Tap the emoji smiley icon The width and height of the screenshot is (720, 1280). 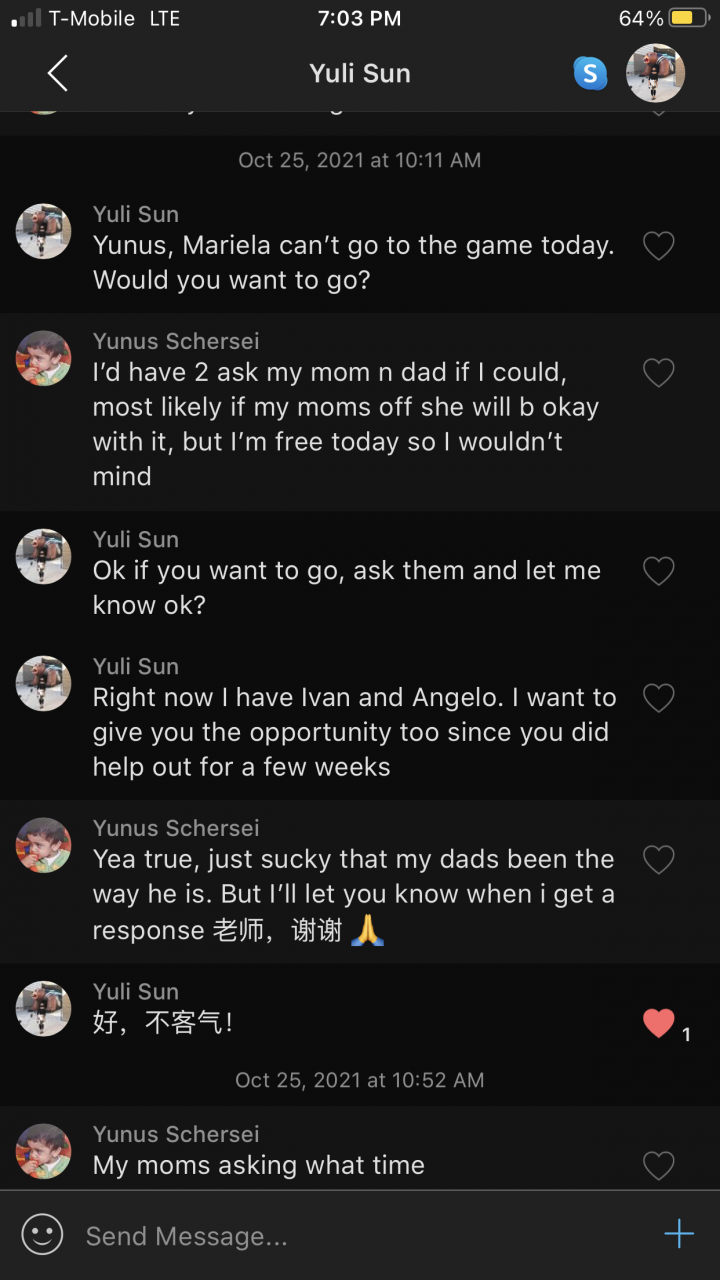(x=42, y=1235)
